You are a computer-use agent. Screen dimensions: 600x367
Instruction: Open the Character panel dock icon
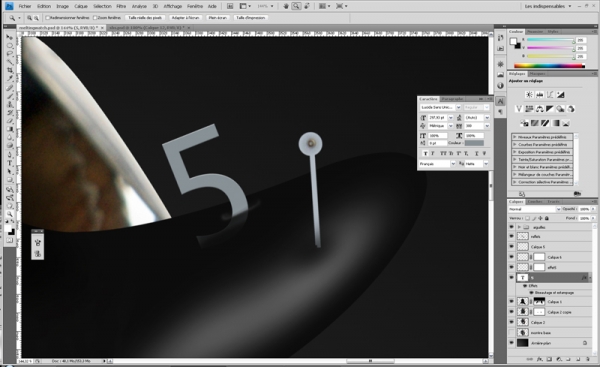click(500, 101)
